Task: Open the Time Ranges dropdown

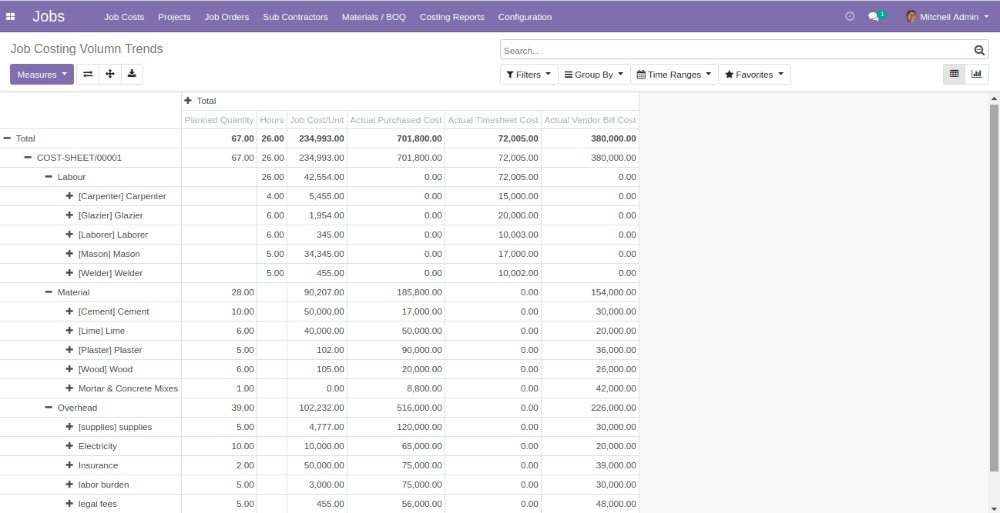Action: coord(674,75)
